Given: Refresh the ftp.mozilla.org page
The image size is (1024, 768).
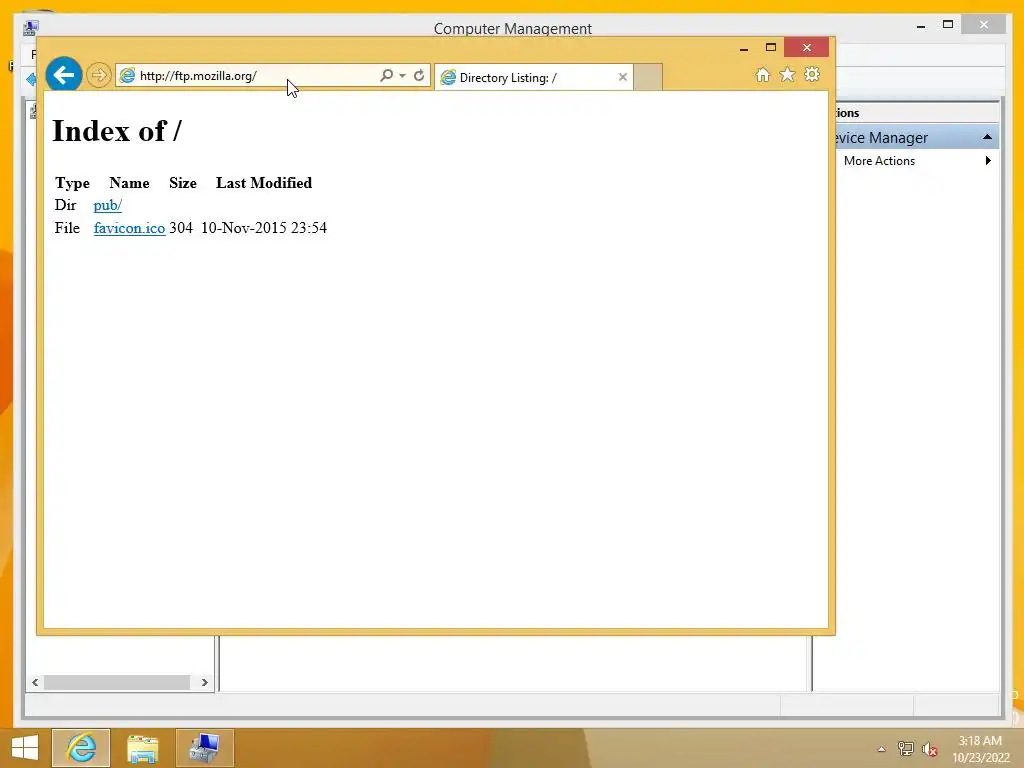Looking at the screenshot, I should click(x=419, y=75).
